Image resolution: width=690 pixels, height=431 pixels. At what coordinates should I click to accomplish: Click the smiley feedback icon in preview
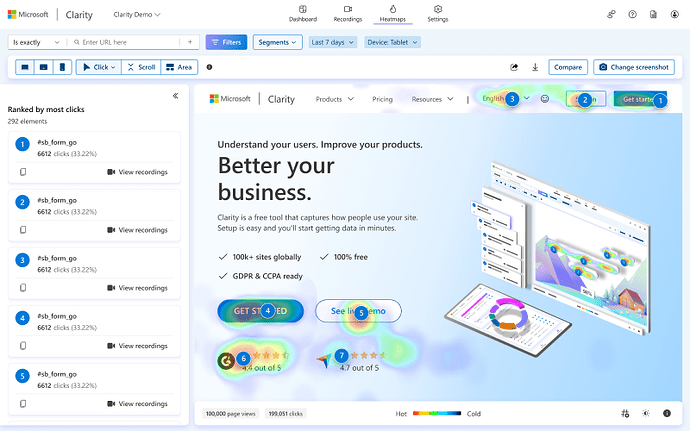point(545,99)
